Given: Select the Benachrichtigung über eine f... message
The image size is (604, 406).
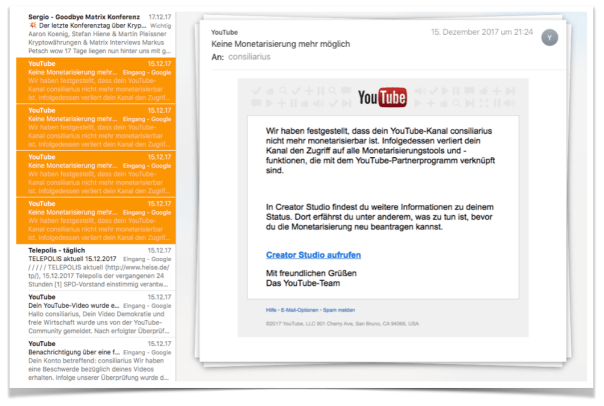Looking at the screenshot, I should point(96,361).
